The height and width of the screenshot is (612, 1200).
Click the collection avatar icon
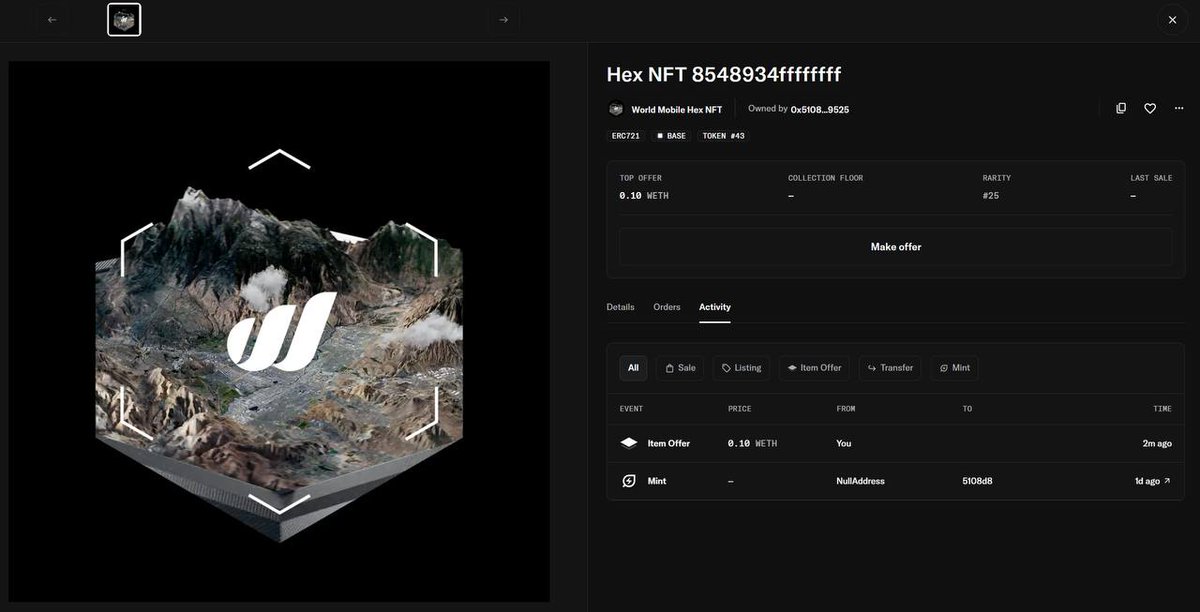coord(616,109)
